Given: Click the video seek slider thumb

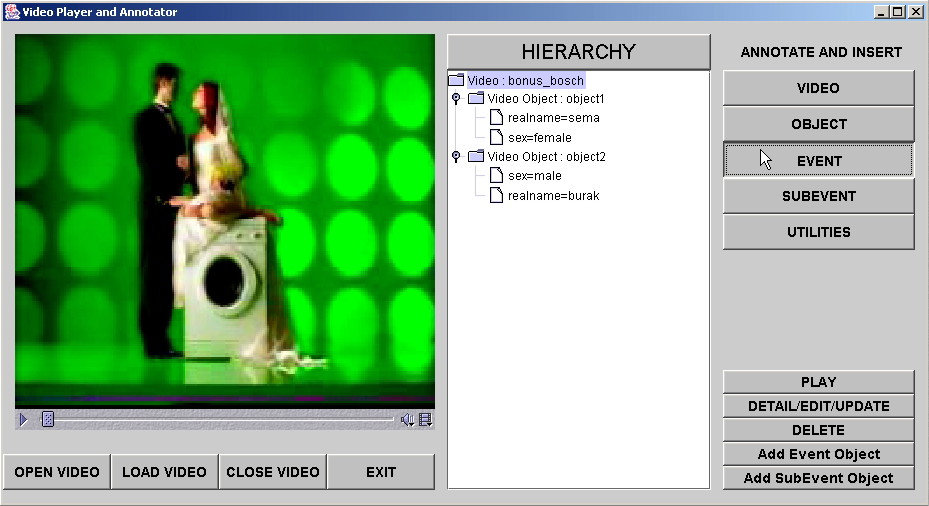Looking at the screenshot, I should tap(47, 420).
